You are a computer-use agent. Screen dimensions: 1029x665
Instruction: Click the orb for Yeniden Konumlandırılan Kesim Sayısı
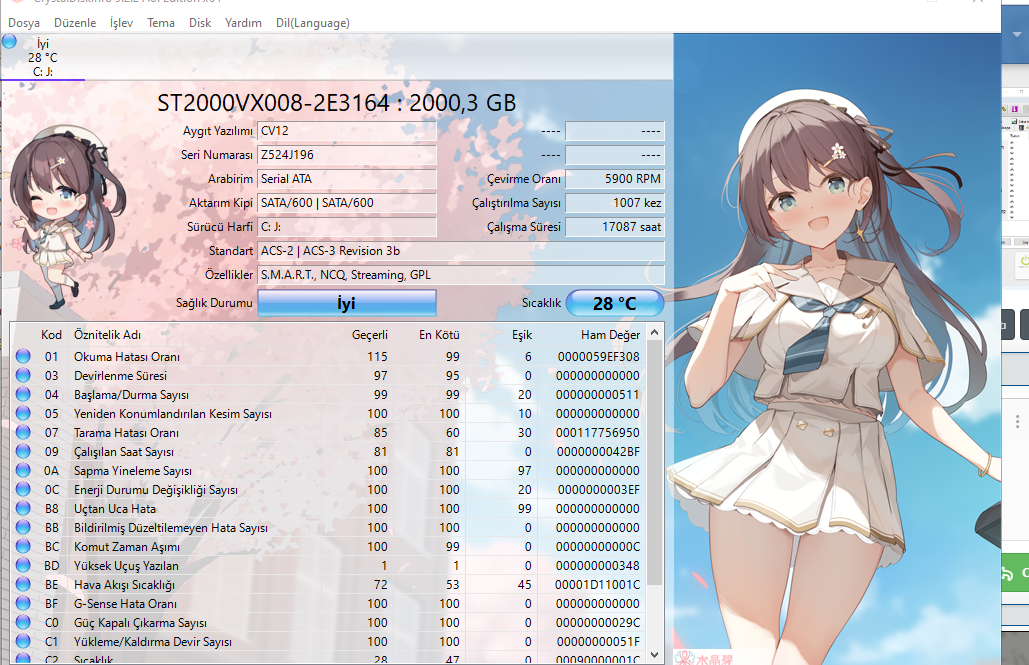click(x=23, y=414)
